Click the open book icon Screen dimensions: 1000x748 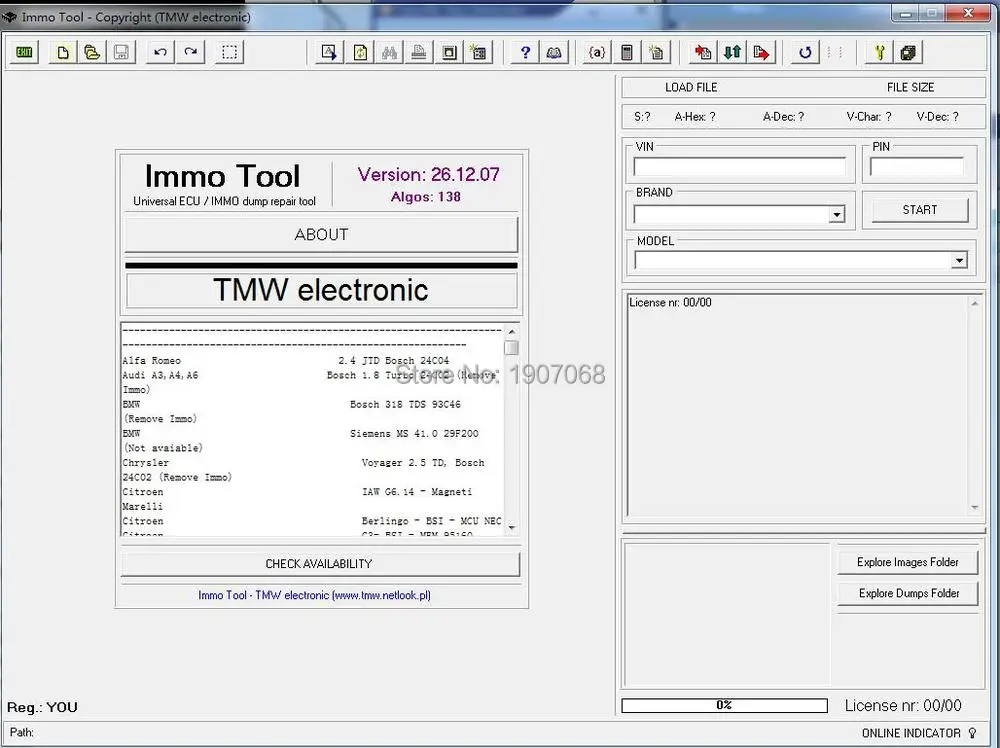554,52
